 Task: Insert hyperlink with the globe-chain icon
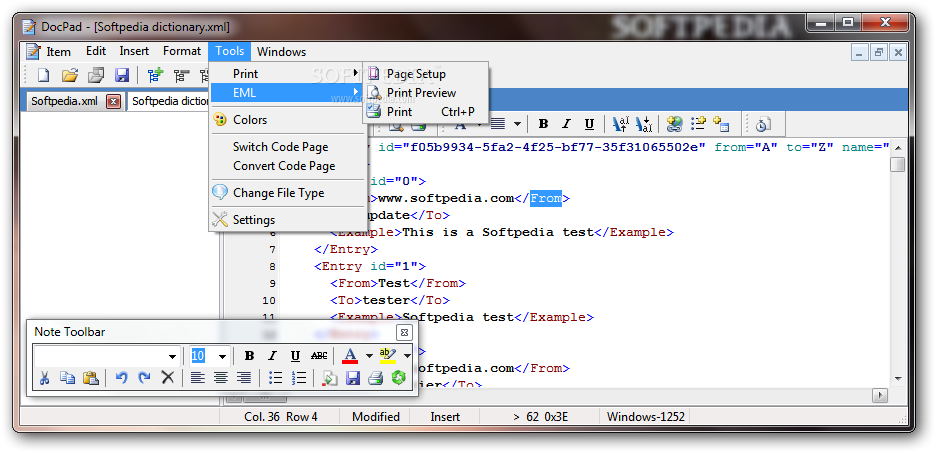point(675,124)
